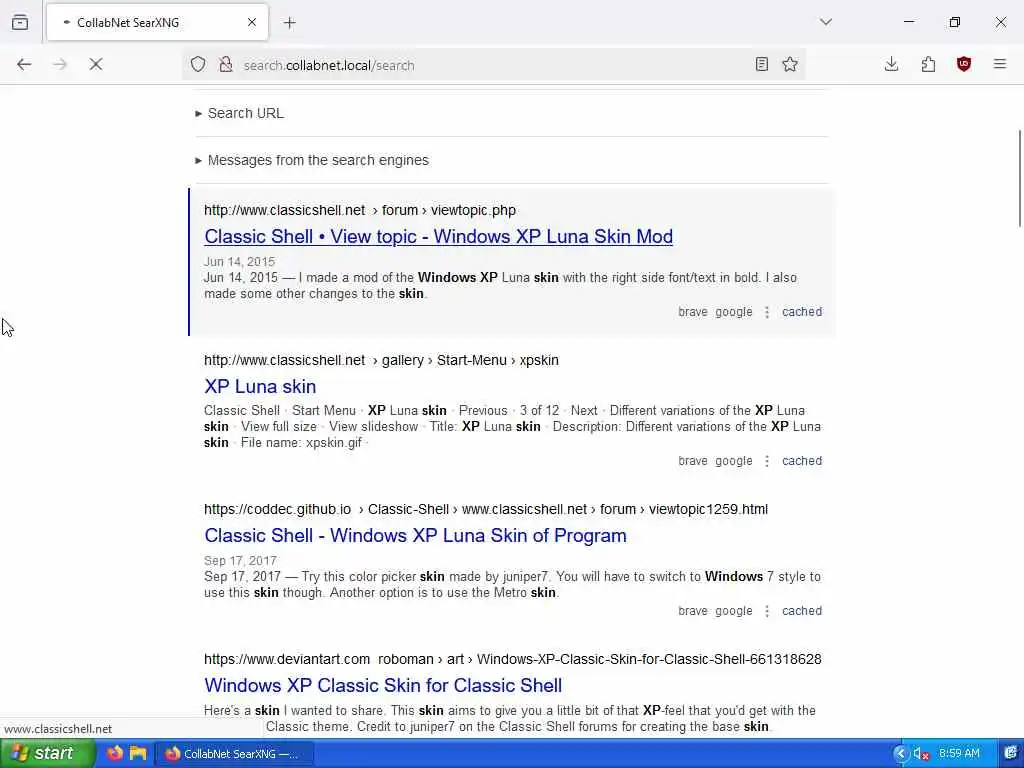
Task: Click the address bar URL field
Action: point(492,65)
